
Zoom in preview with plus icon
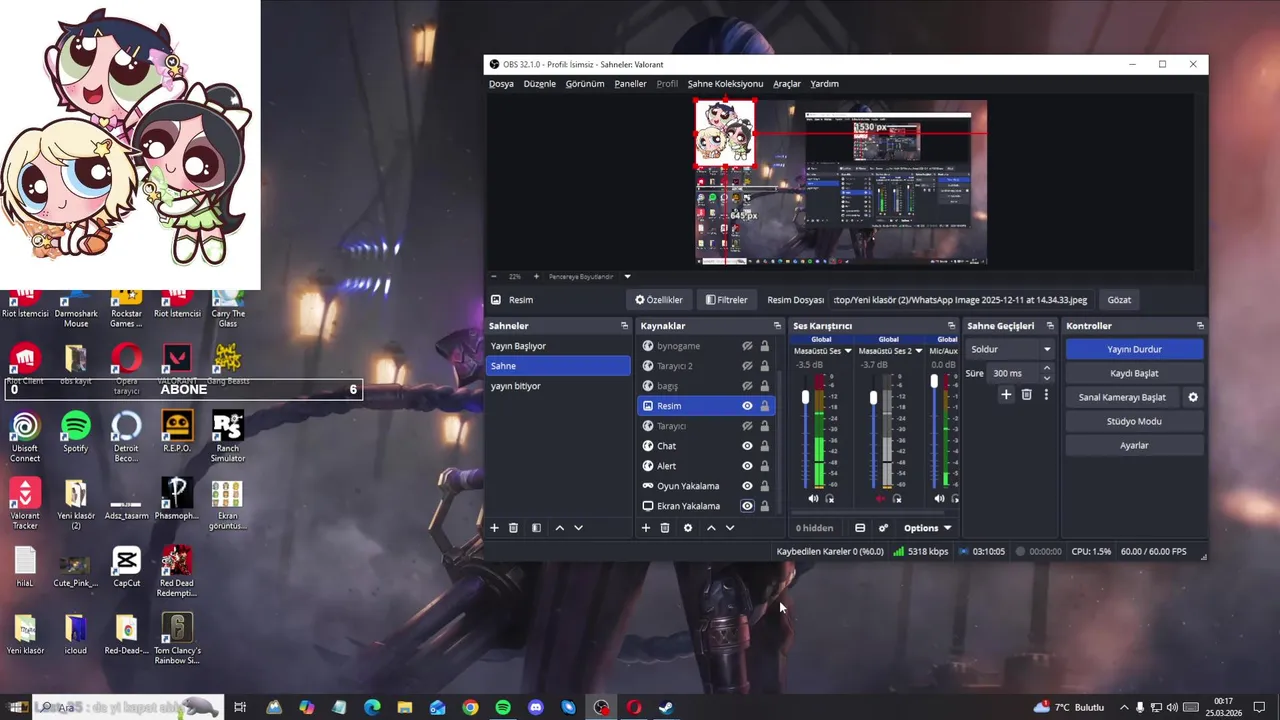pos(536,276)
